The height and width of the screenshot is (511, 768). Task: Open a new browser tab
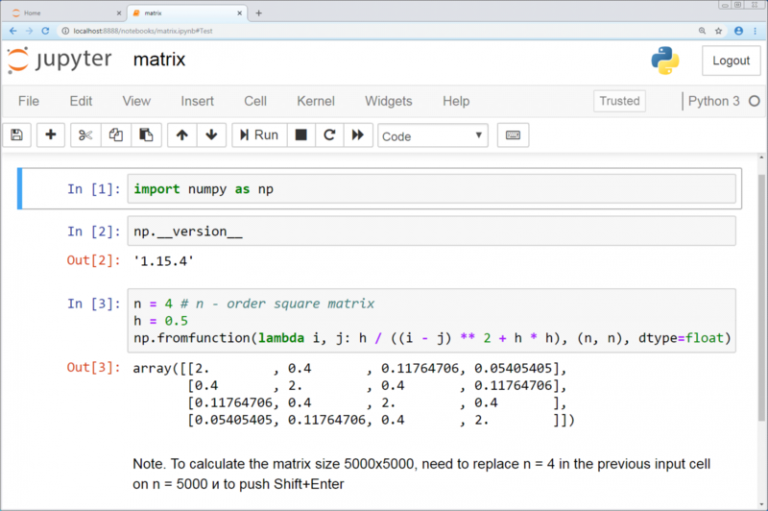(259, 13)
